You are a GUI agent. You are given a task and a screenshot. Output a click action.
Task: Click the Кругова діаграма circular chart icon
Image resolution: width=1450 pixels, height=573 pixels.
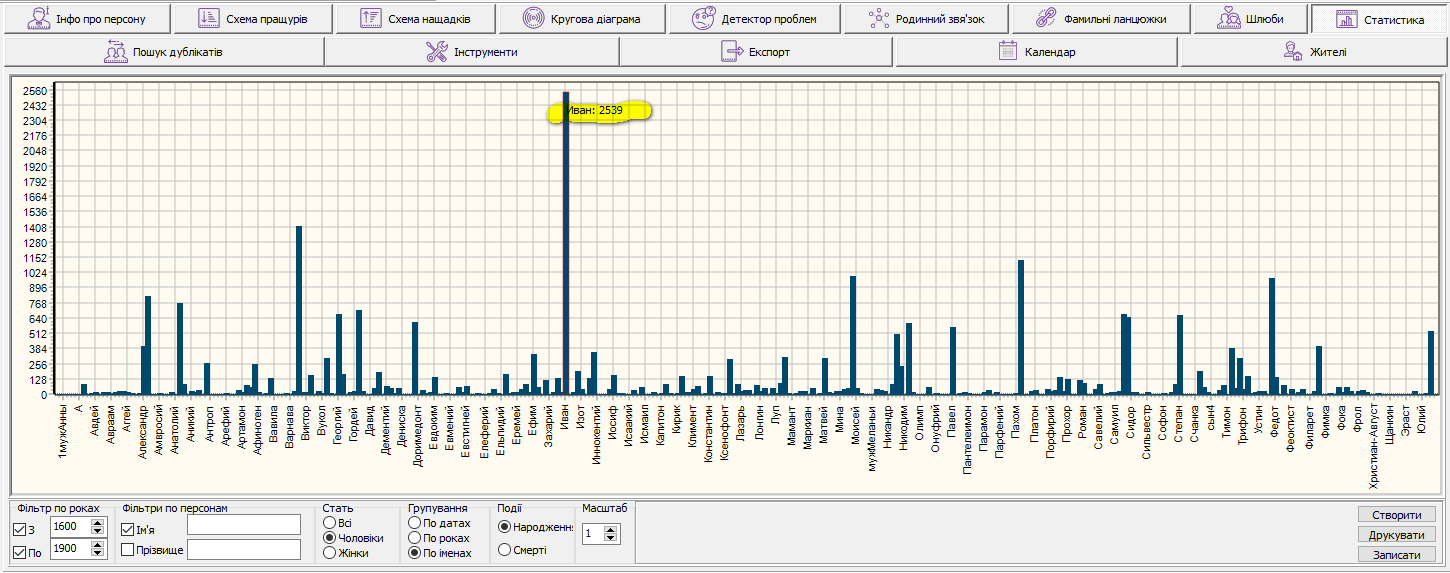533,19
